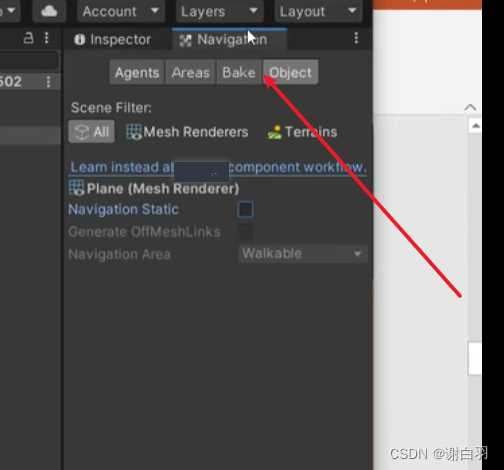Open the component workflow learn link

[x=218, y=167]
